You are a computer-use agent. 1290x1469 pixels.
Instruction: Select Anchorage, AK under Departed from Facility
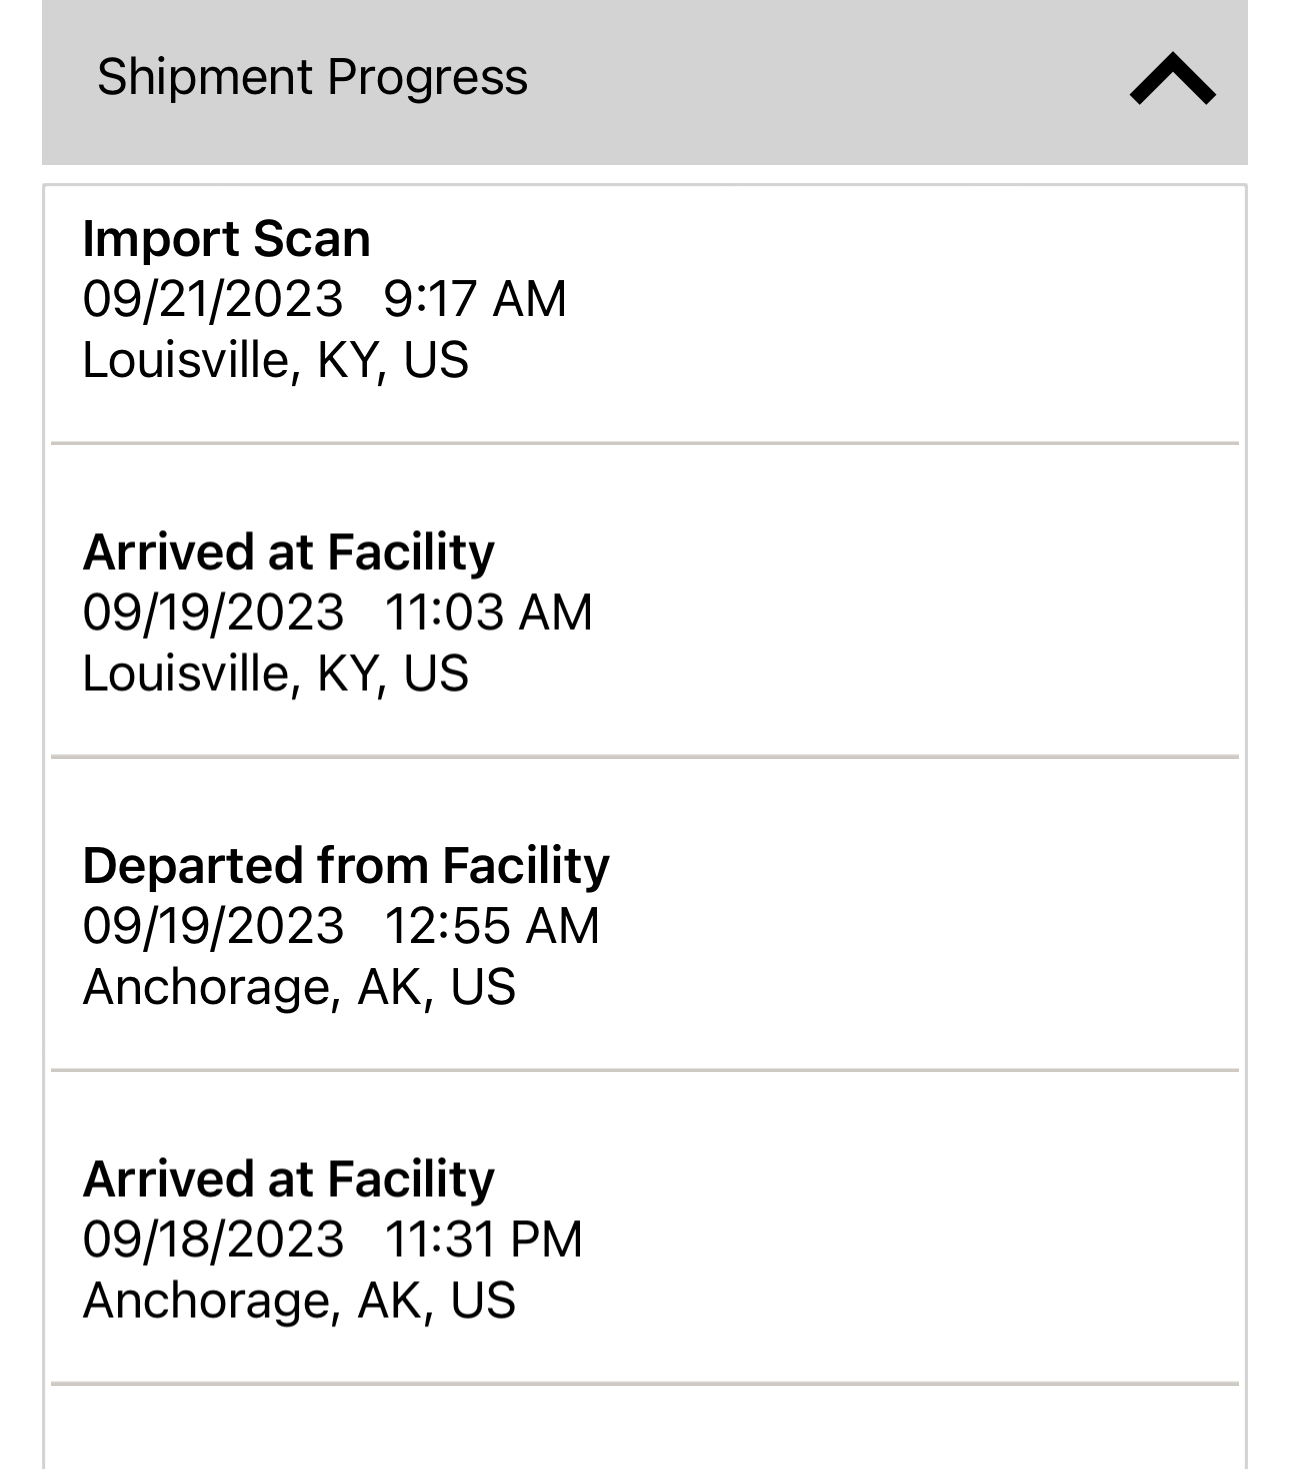click(x=299, y=987)
